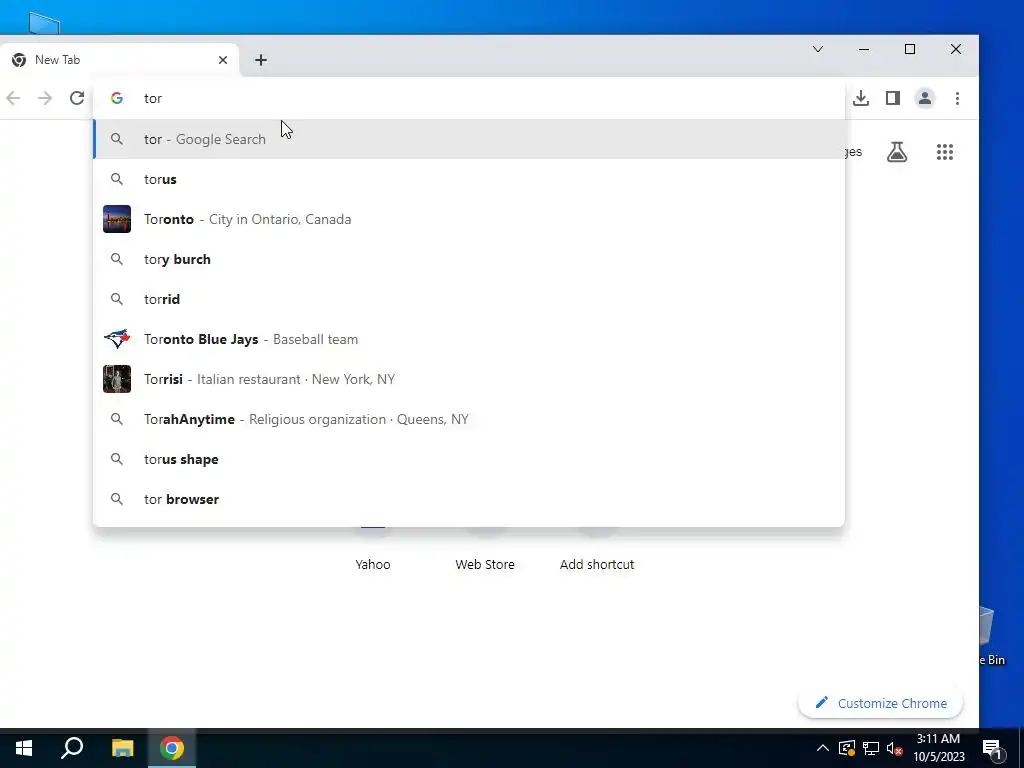Reload the current page
The height and width of the screenshot is (768, 1024).
(x=77, y=98)
